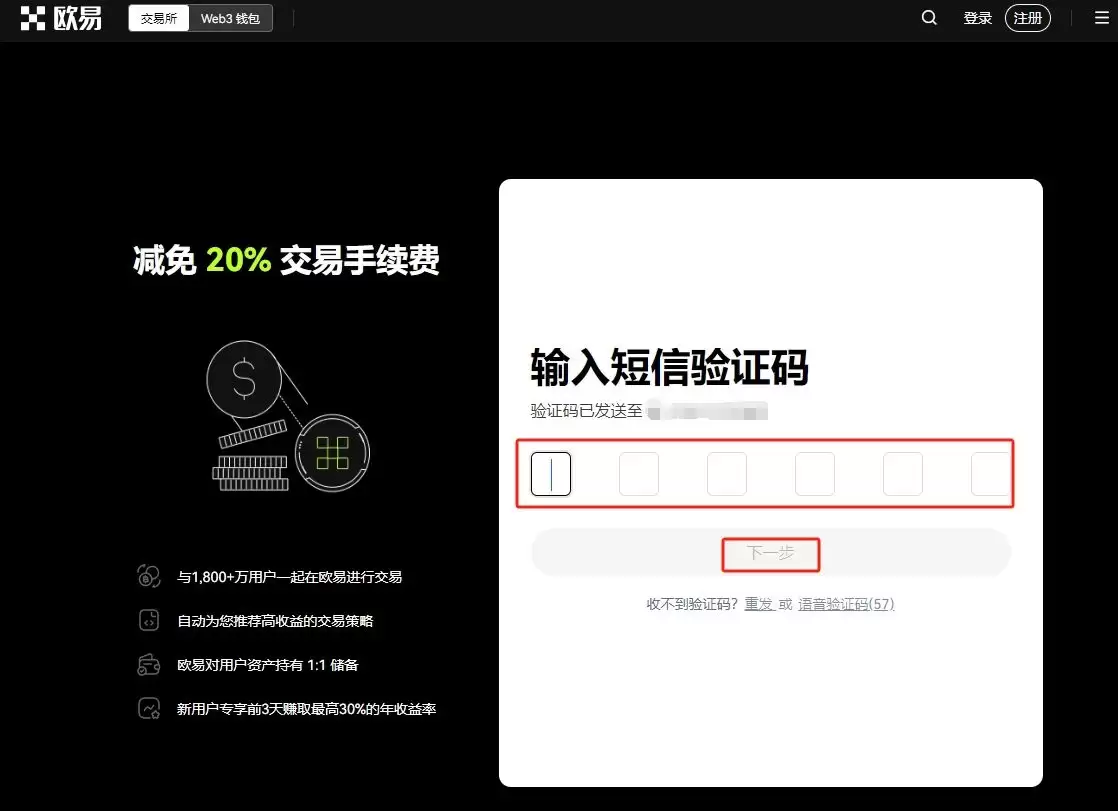The width and height of the screenshot is (1118, 811).
Task: Click the 30% 年收益率 chart icon
Action: (x=148, y=708)
